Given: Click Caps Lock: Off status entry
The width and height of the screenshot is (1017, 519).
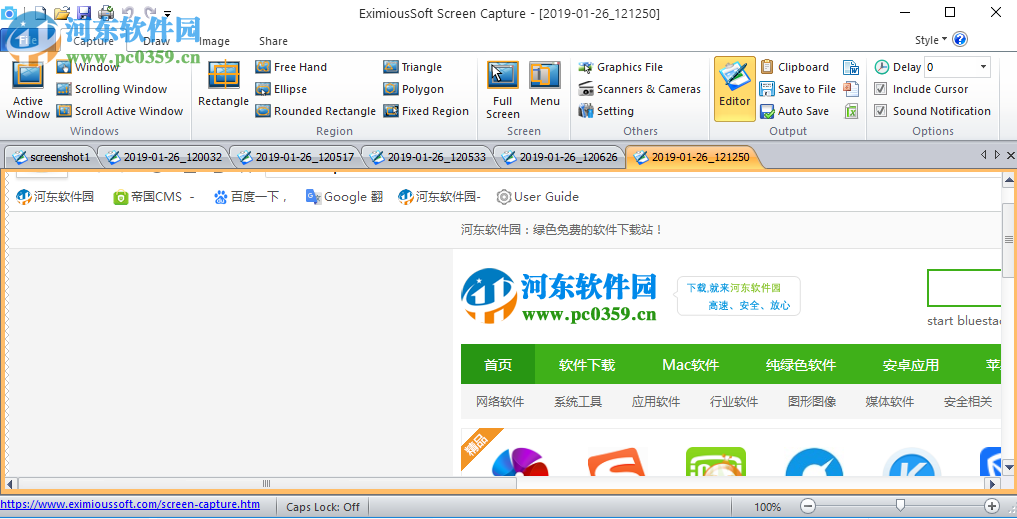Looking at the screenshot, I should [x=322, y=507].
